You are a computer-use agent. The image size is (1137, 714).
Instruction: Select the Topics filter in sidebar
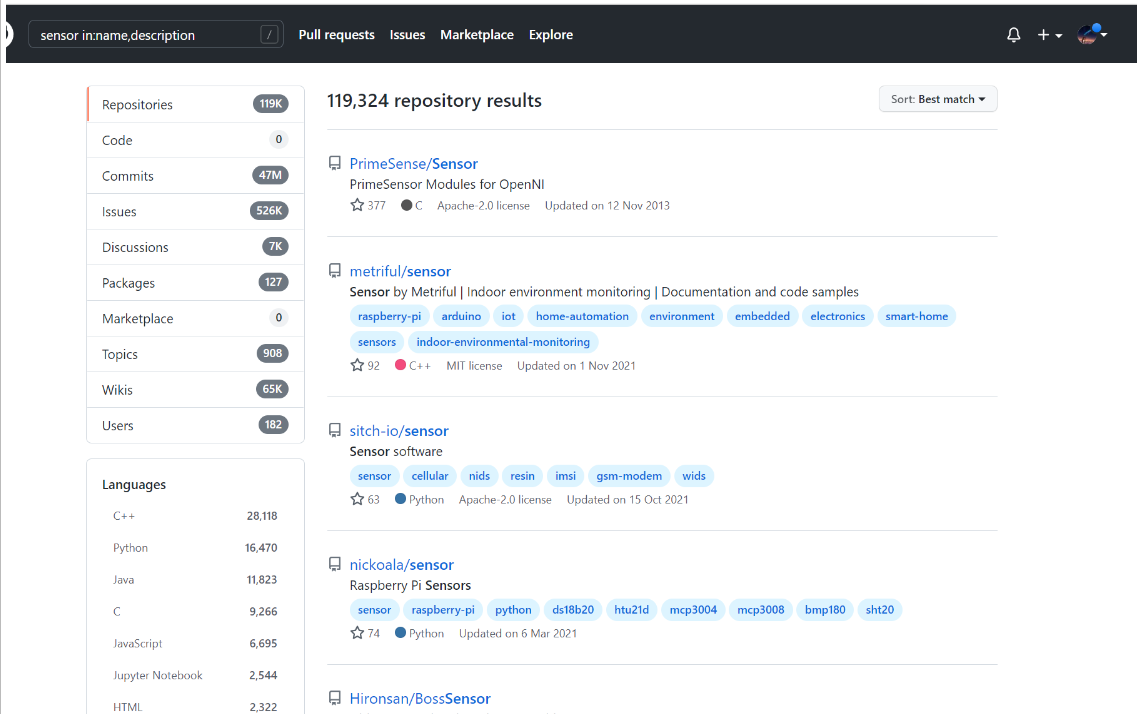pyautogui.click(x=195, y=354)
